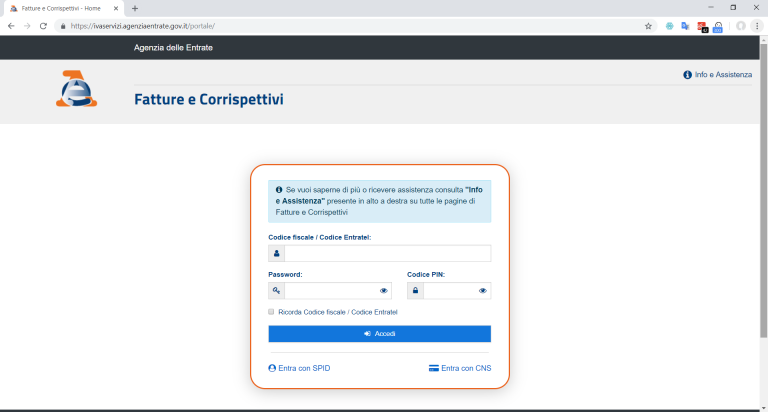Click the lock icon beside Codice PIN field

click(x=415, y=291)
